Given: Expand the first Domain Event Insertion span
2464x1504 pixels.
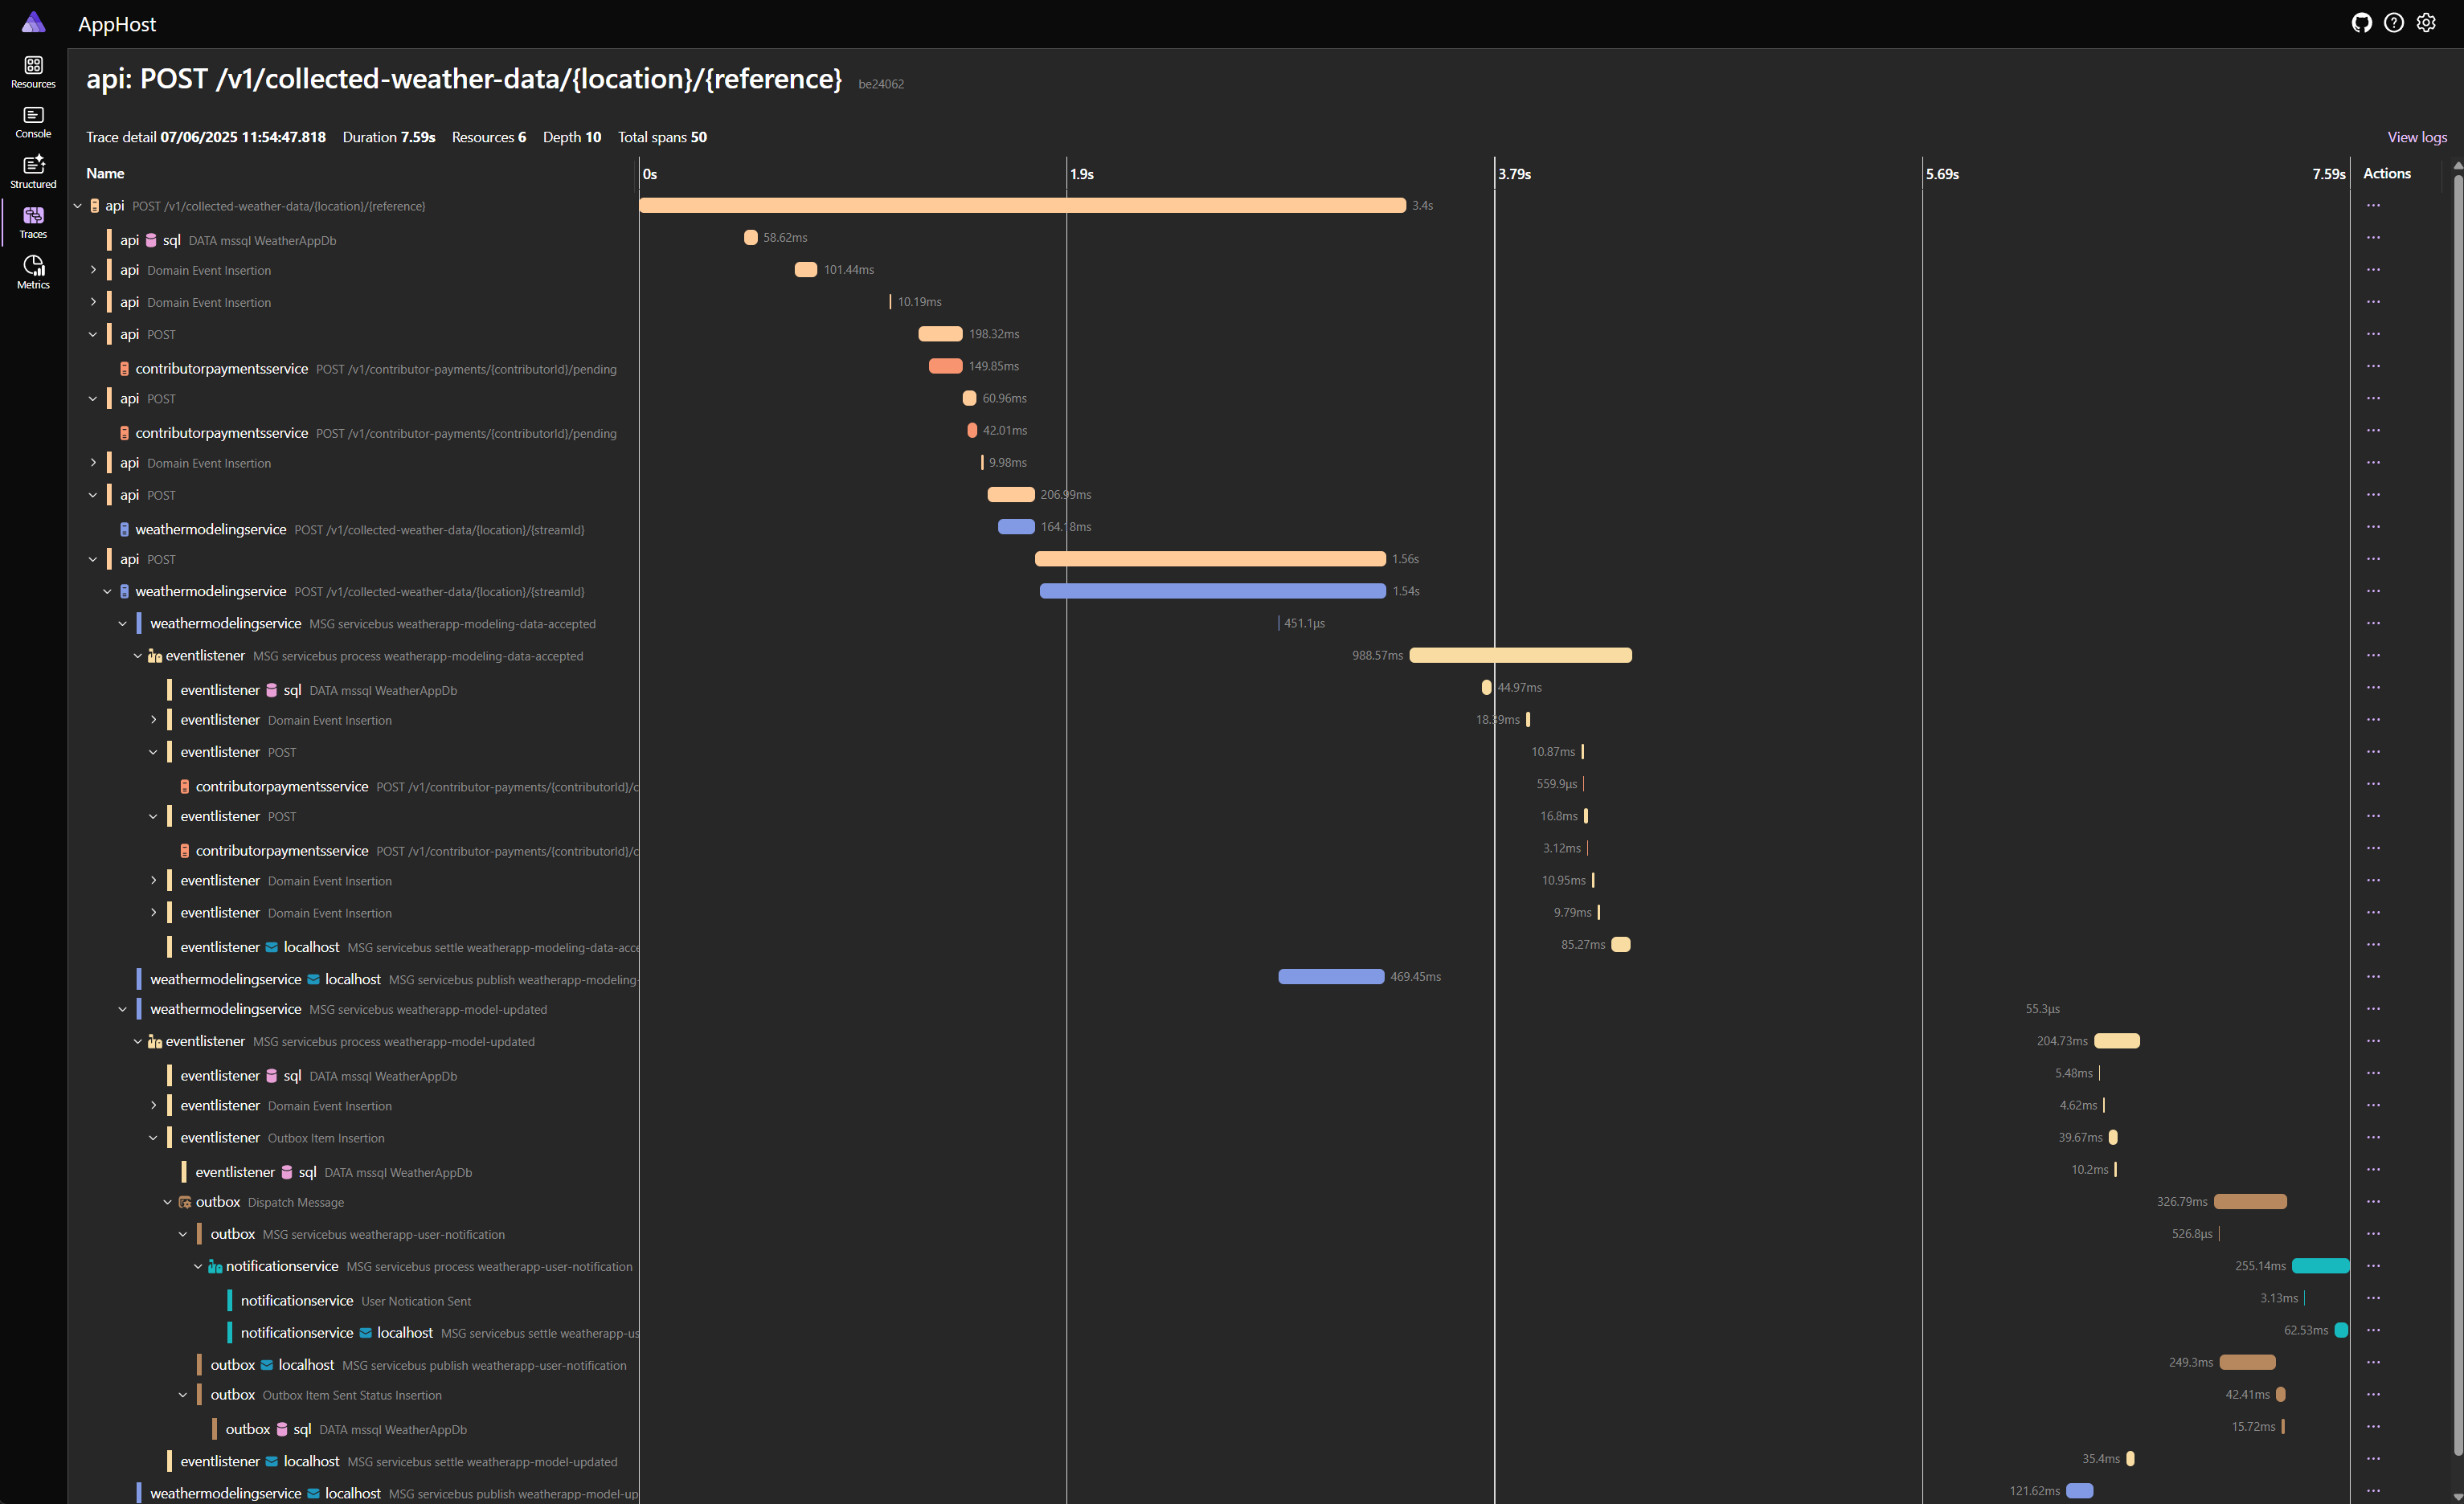Looking at the screenshot, I should (x=93, y=270).
